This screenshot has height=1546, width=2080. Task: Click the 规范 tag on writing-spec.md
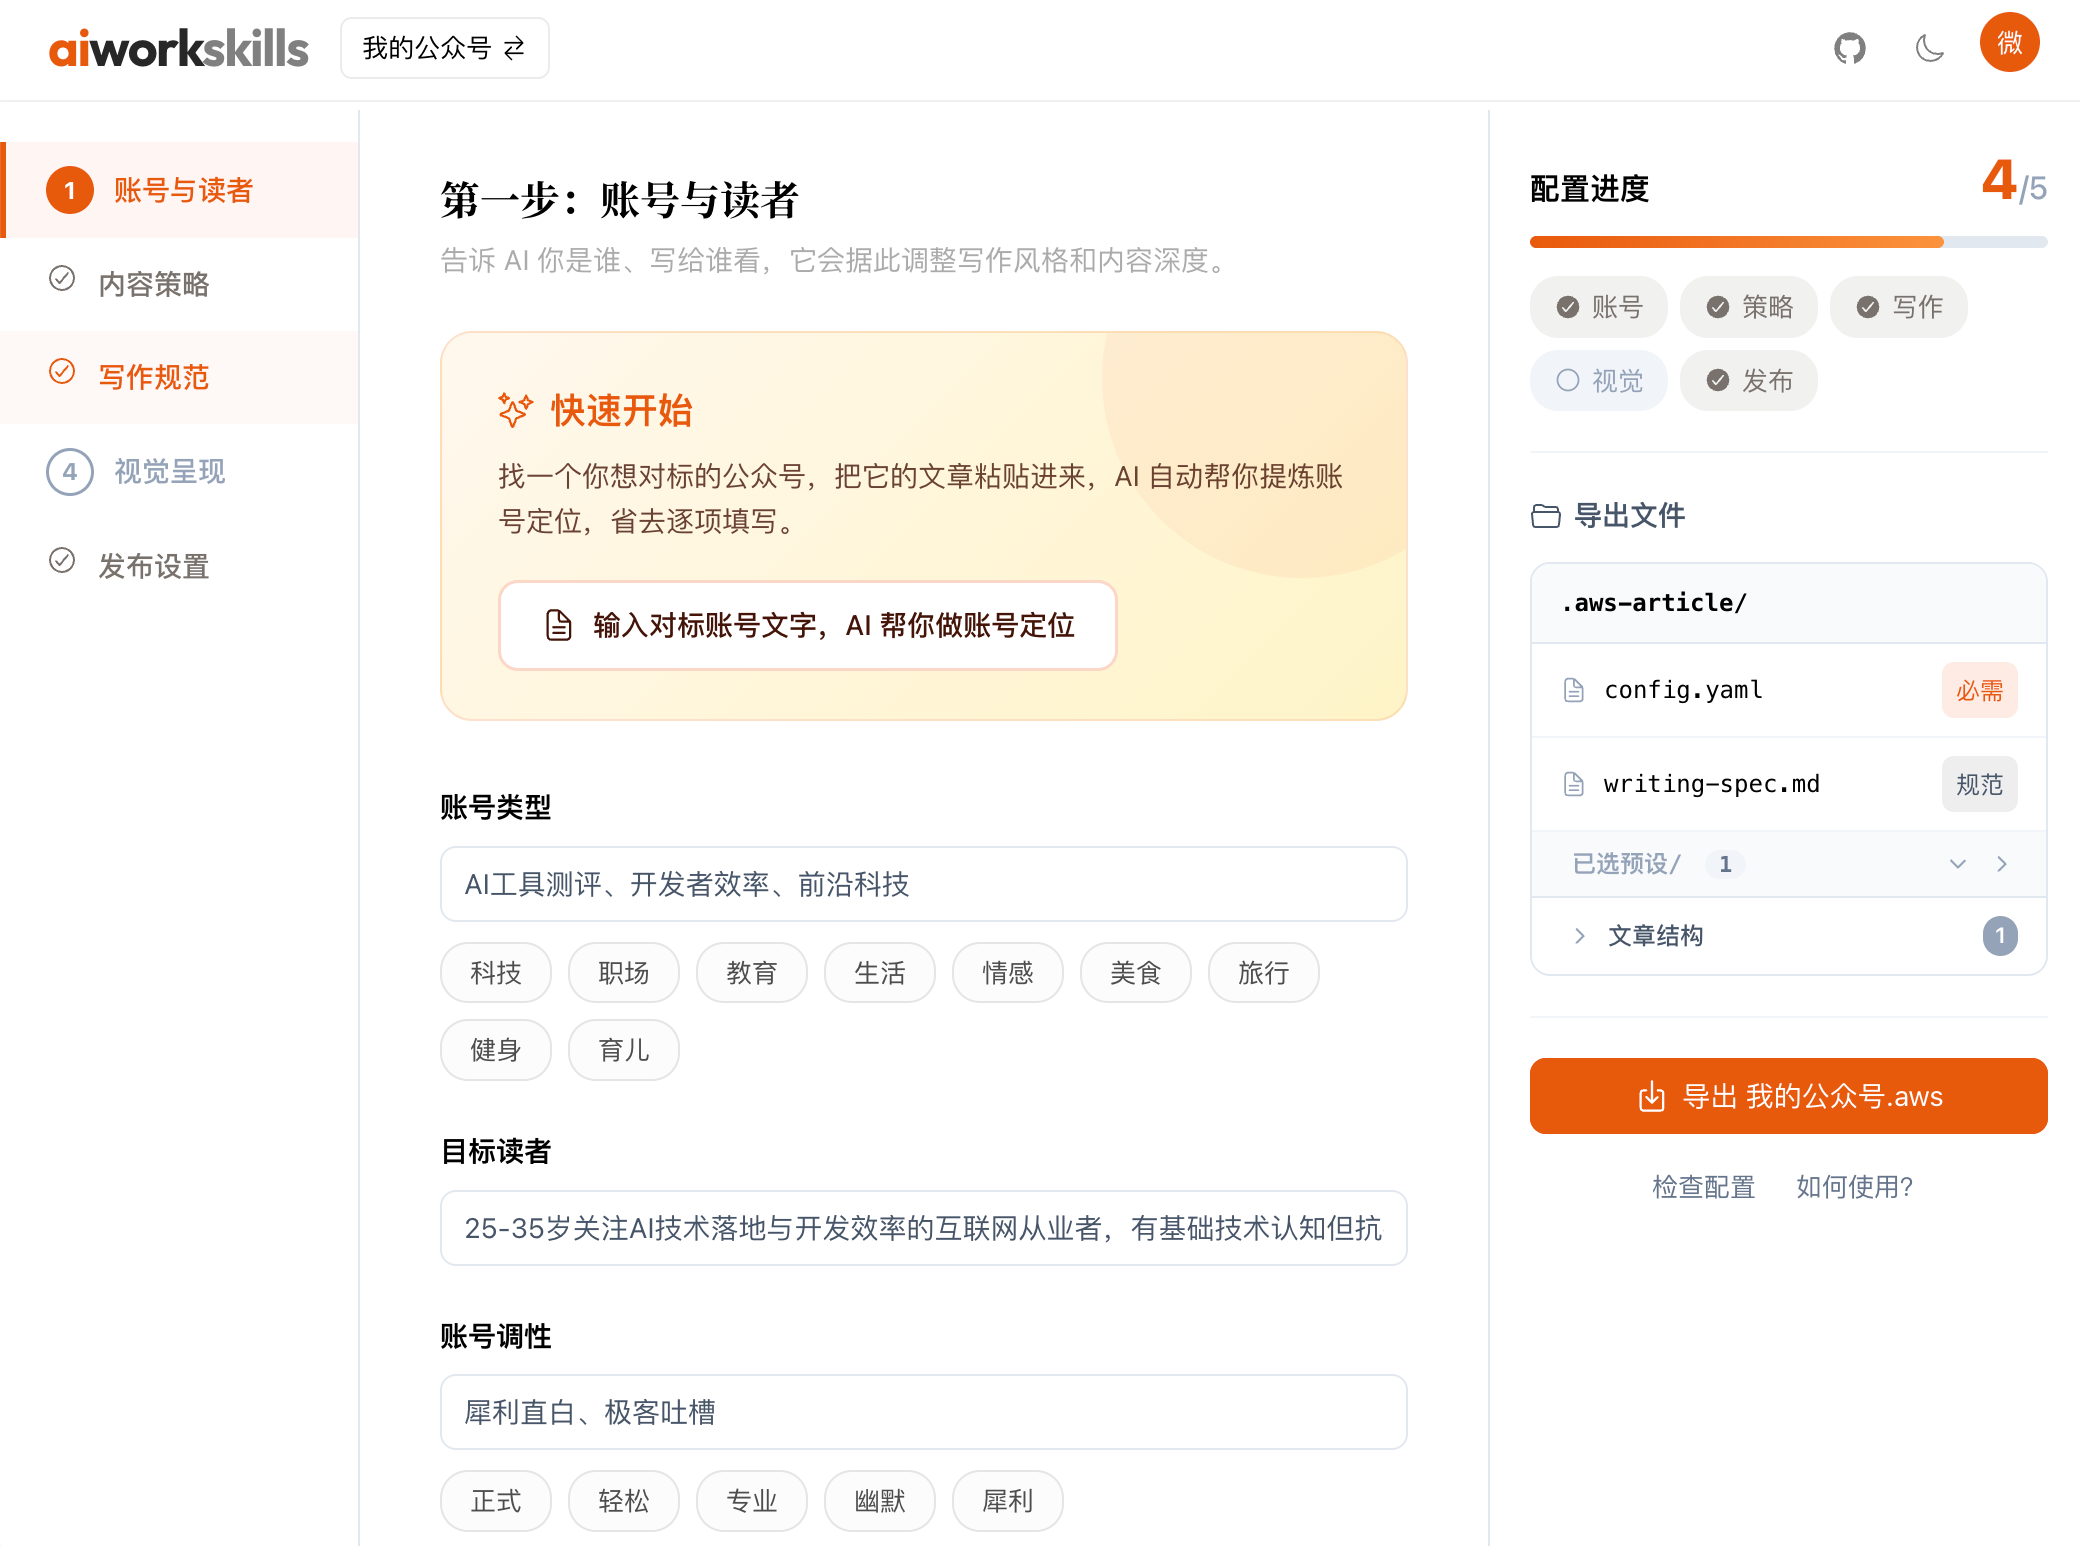point(1980,784)
